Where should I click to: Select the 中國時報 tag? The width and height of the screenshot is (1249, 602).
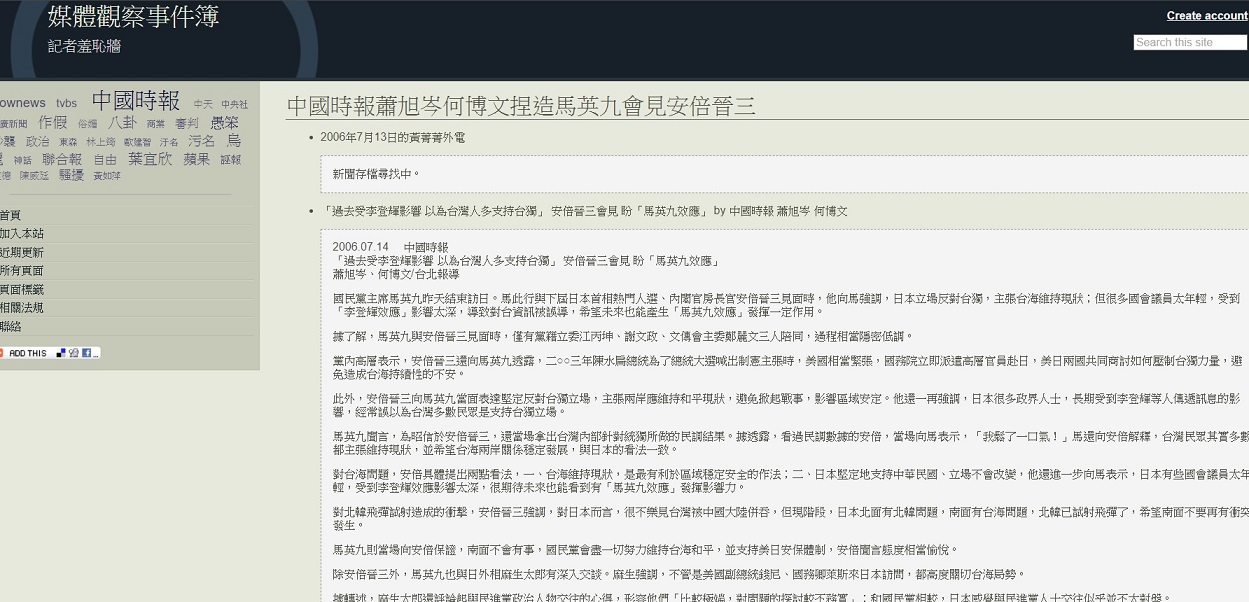136,101
